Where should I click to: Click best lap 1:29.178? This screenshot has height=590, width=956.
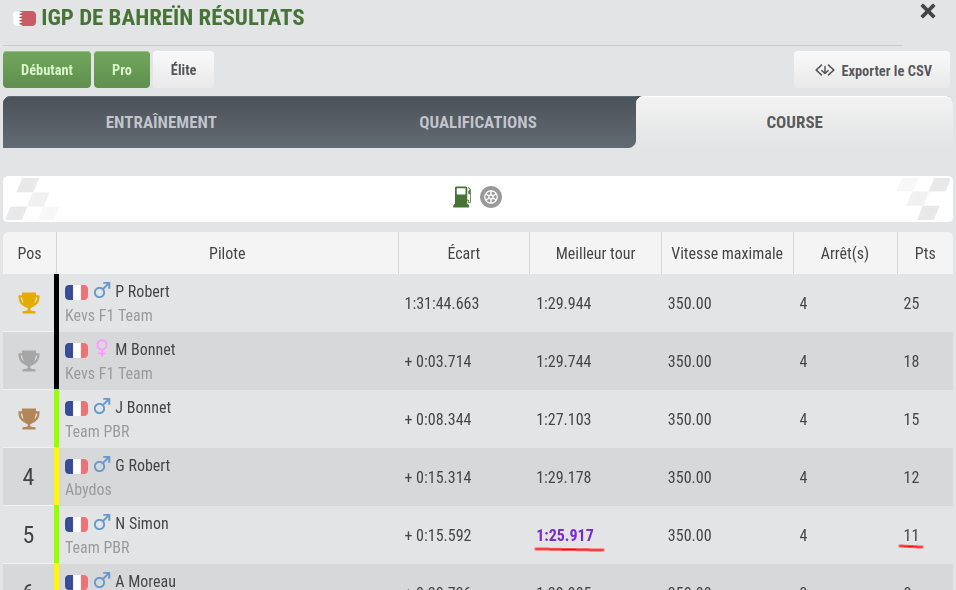pyautogui.click(x=563, y=477)
